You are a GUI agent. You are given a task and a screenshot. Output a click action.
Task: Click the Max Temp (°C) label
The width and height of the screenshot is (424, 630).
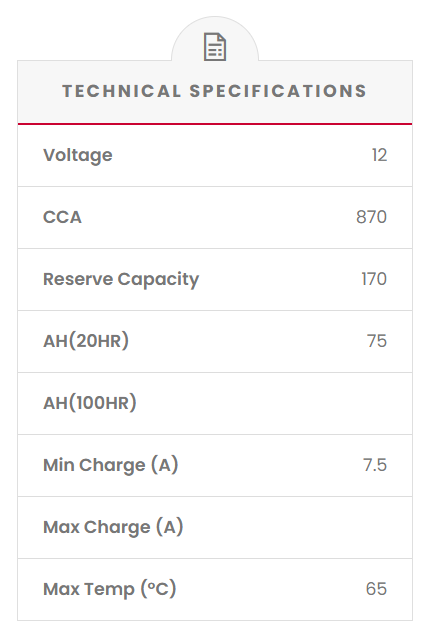110,589
